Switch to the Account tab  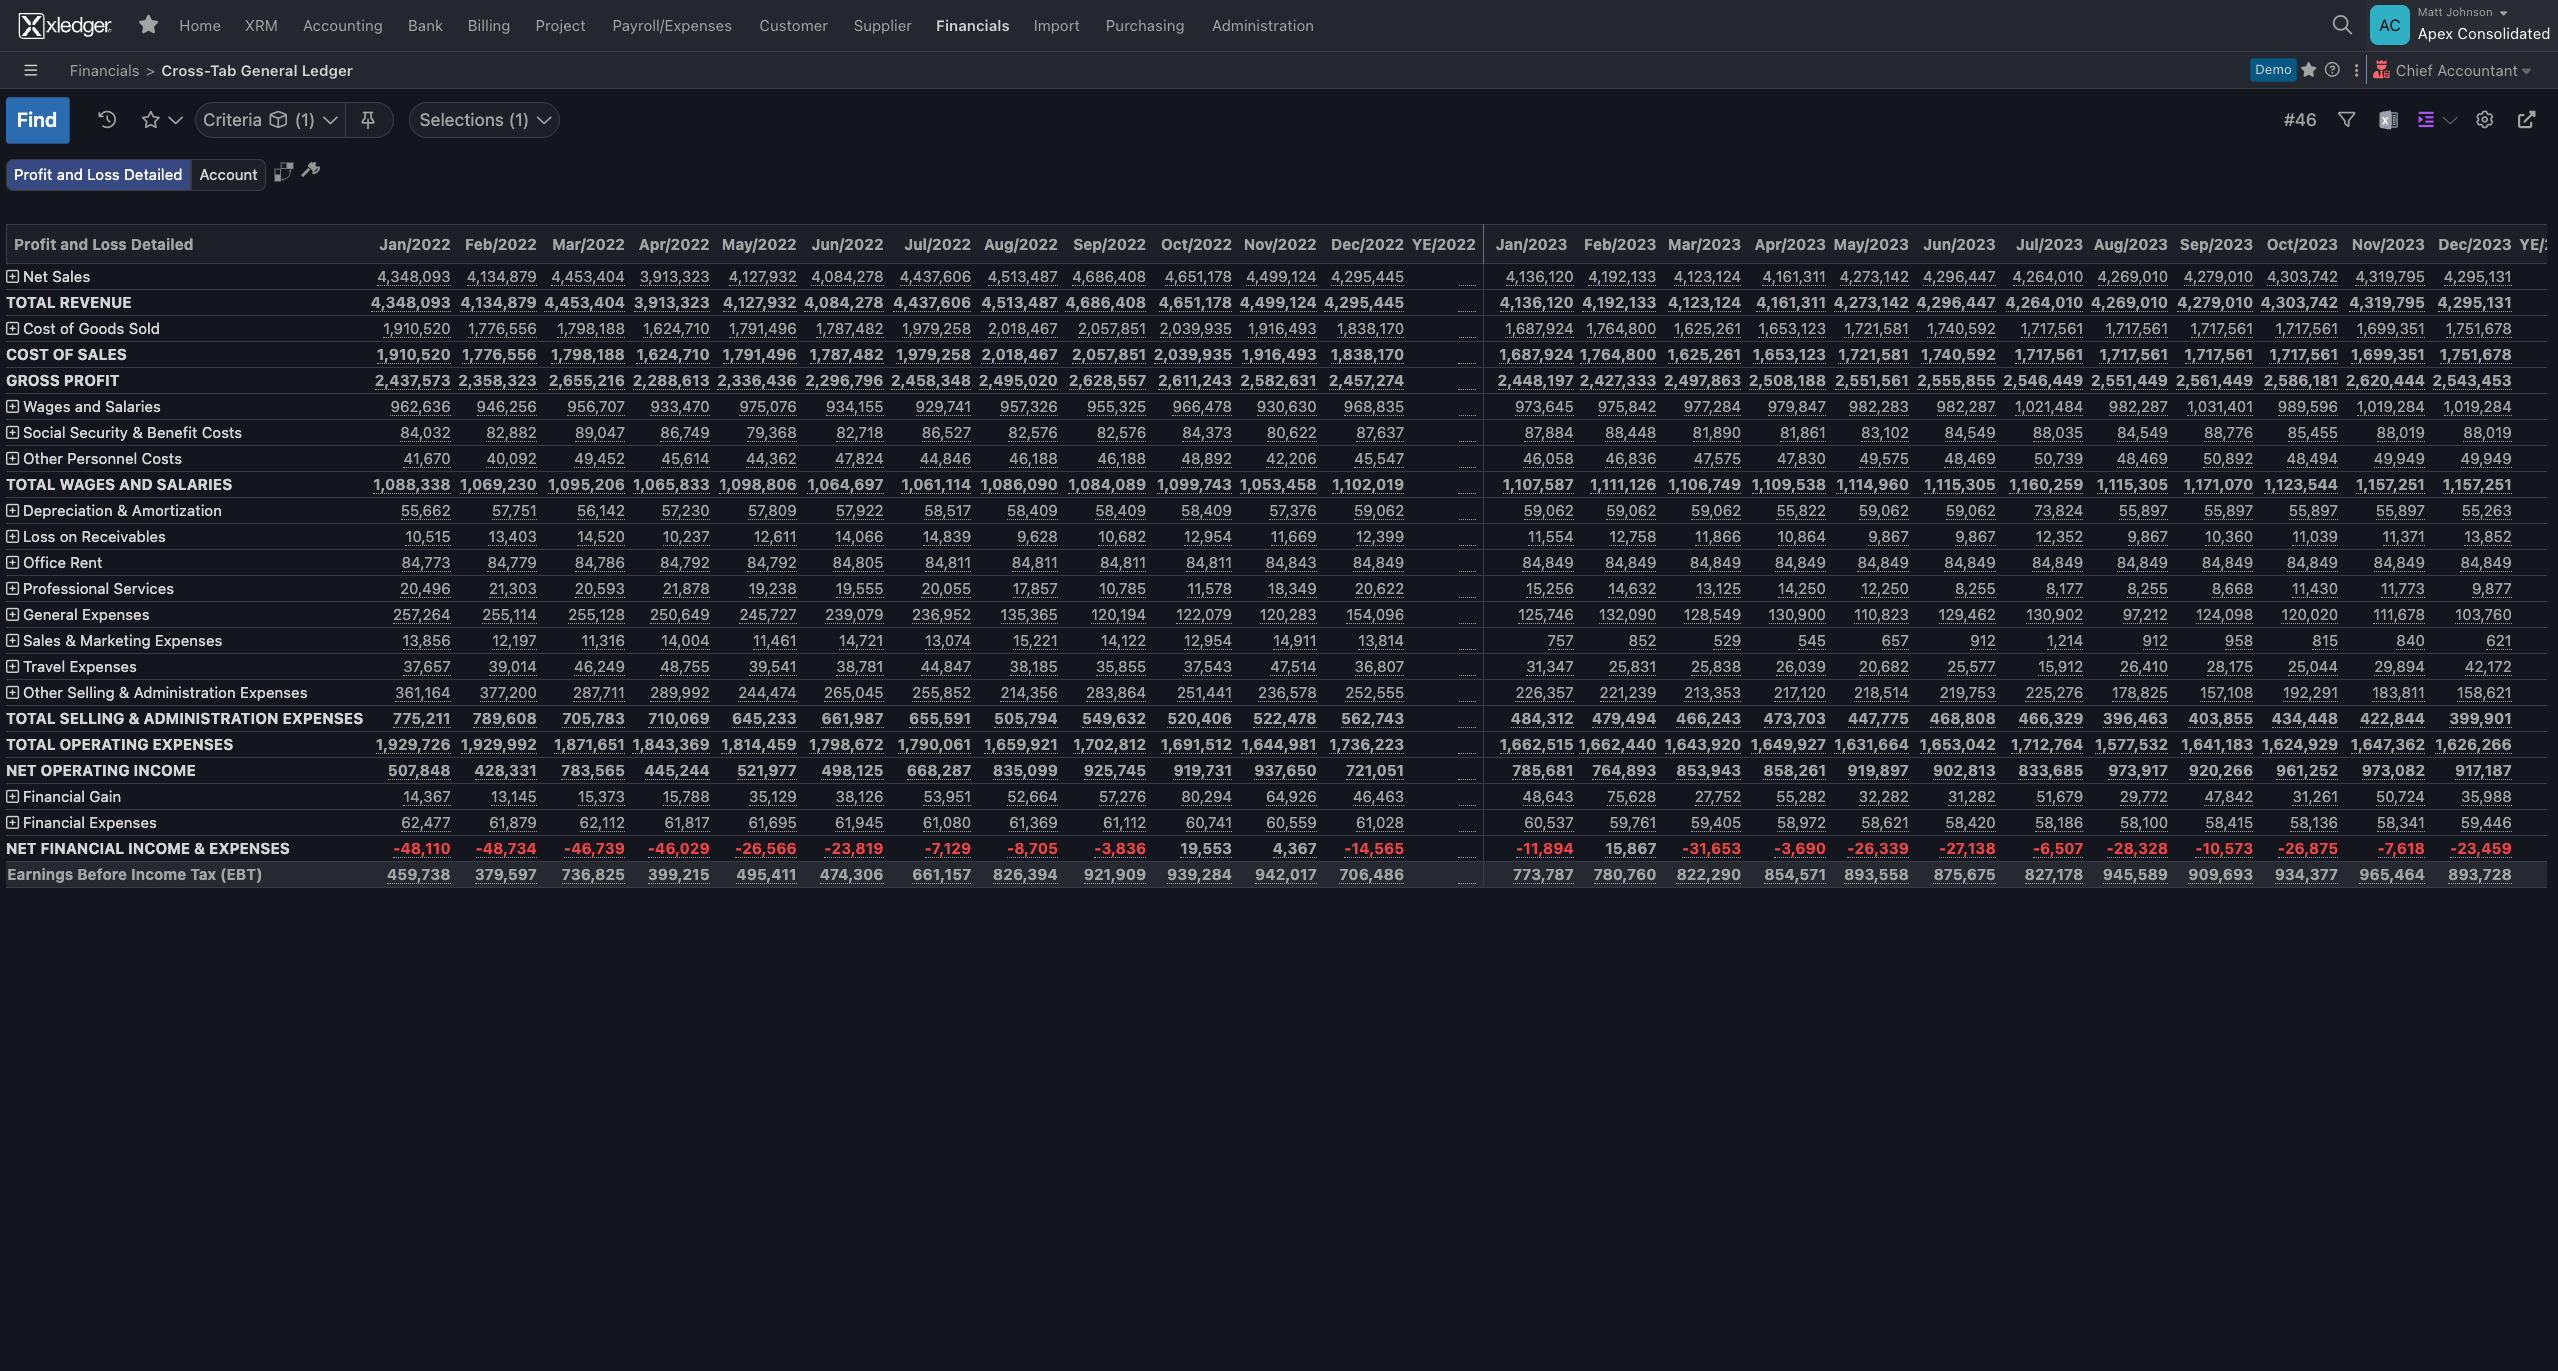pos(228,174)
